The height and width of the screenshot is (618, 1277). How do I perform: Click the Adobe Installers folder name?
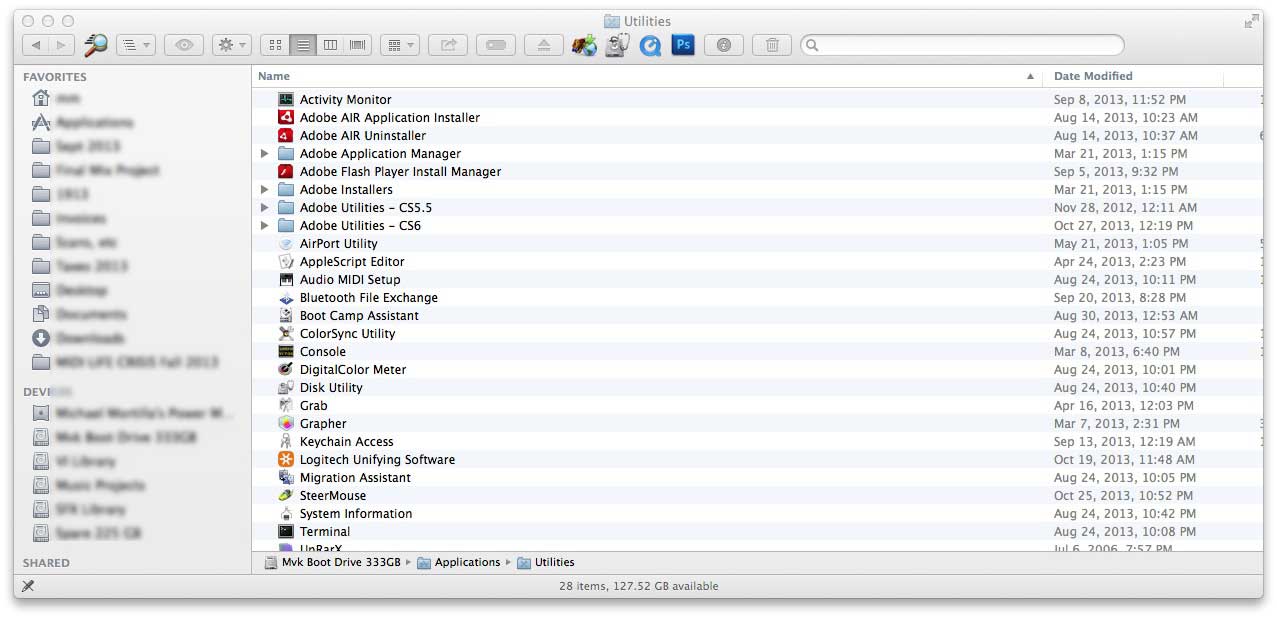[346, 190]
